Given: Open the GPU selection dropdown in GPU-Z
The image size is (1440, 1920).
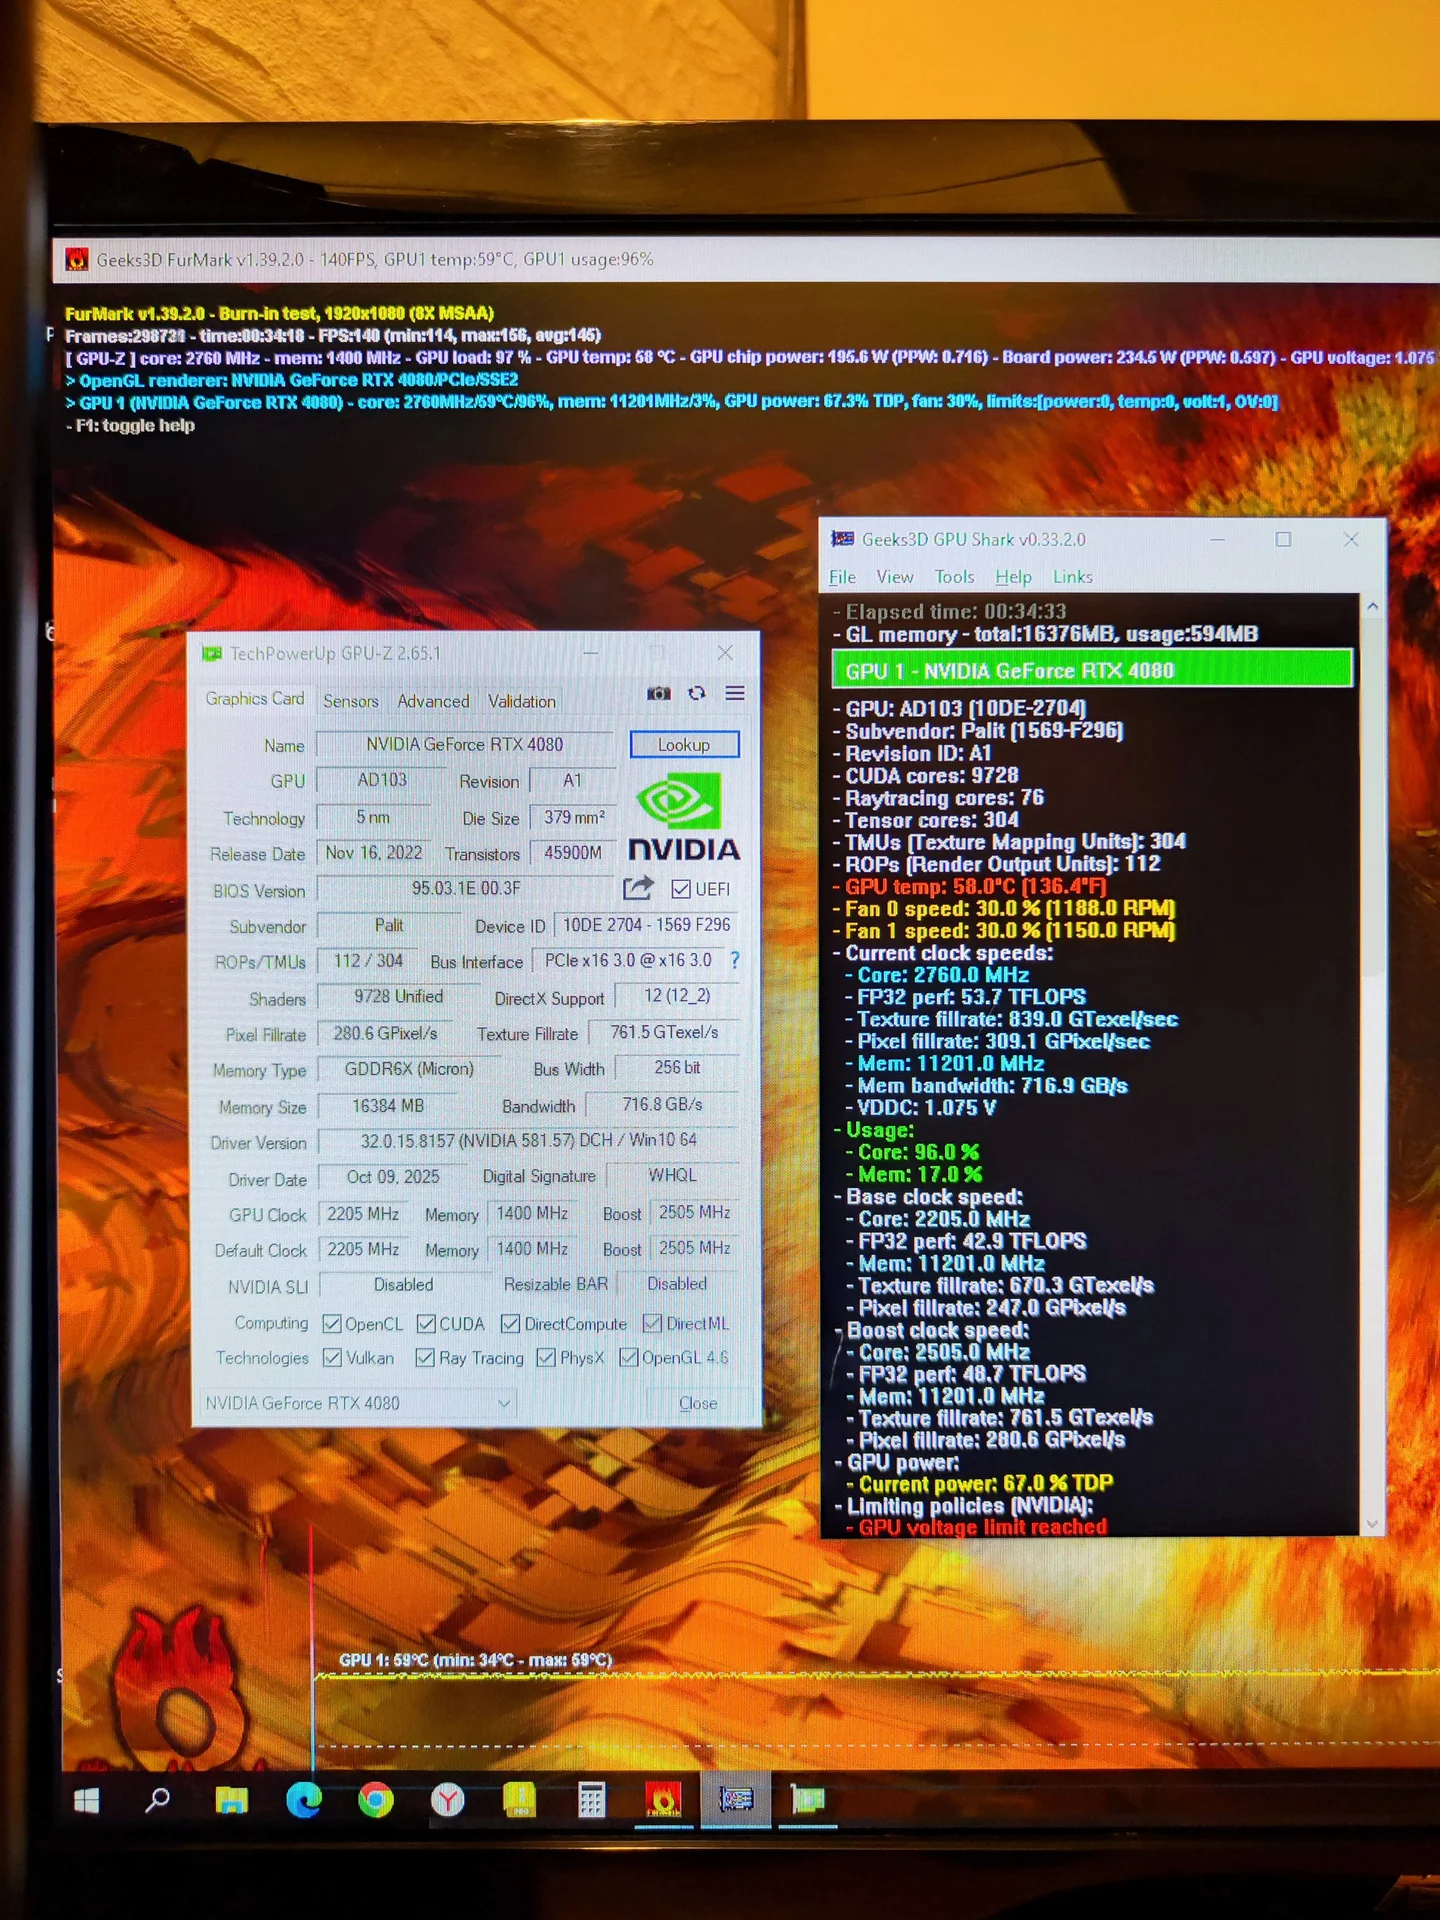Looking at the screenshot, I should click(x=358, y=1403).
